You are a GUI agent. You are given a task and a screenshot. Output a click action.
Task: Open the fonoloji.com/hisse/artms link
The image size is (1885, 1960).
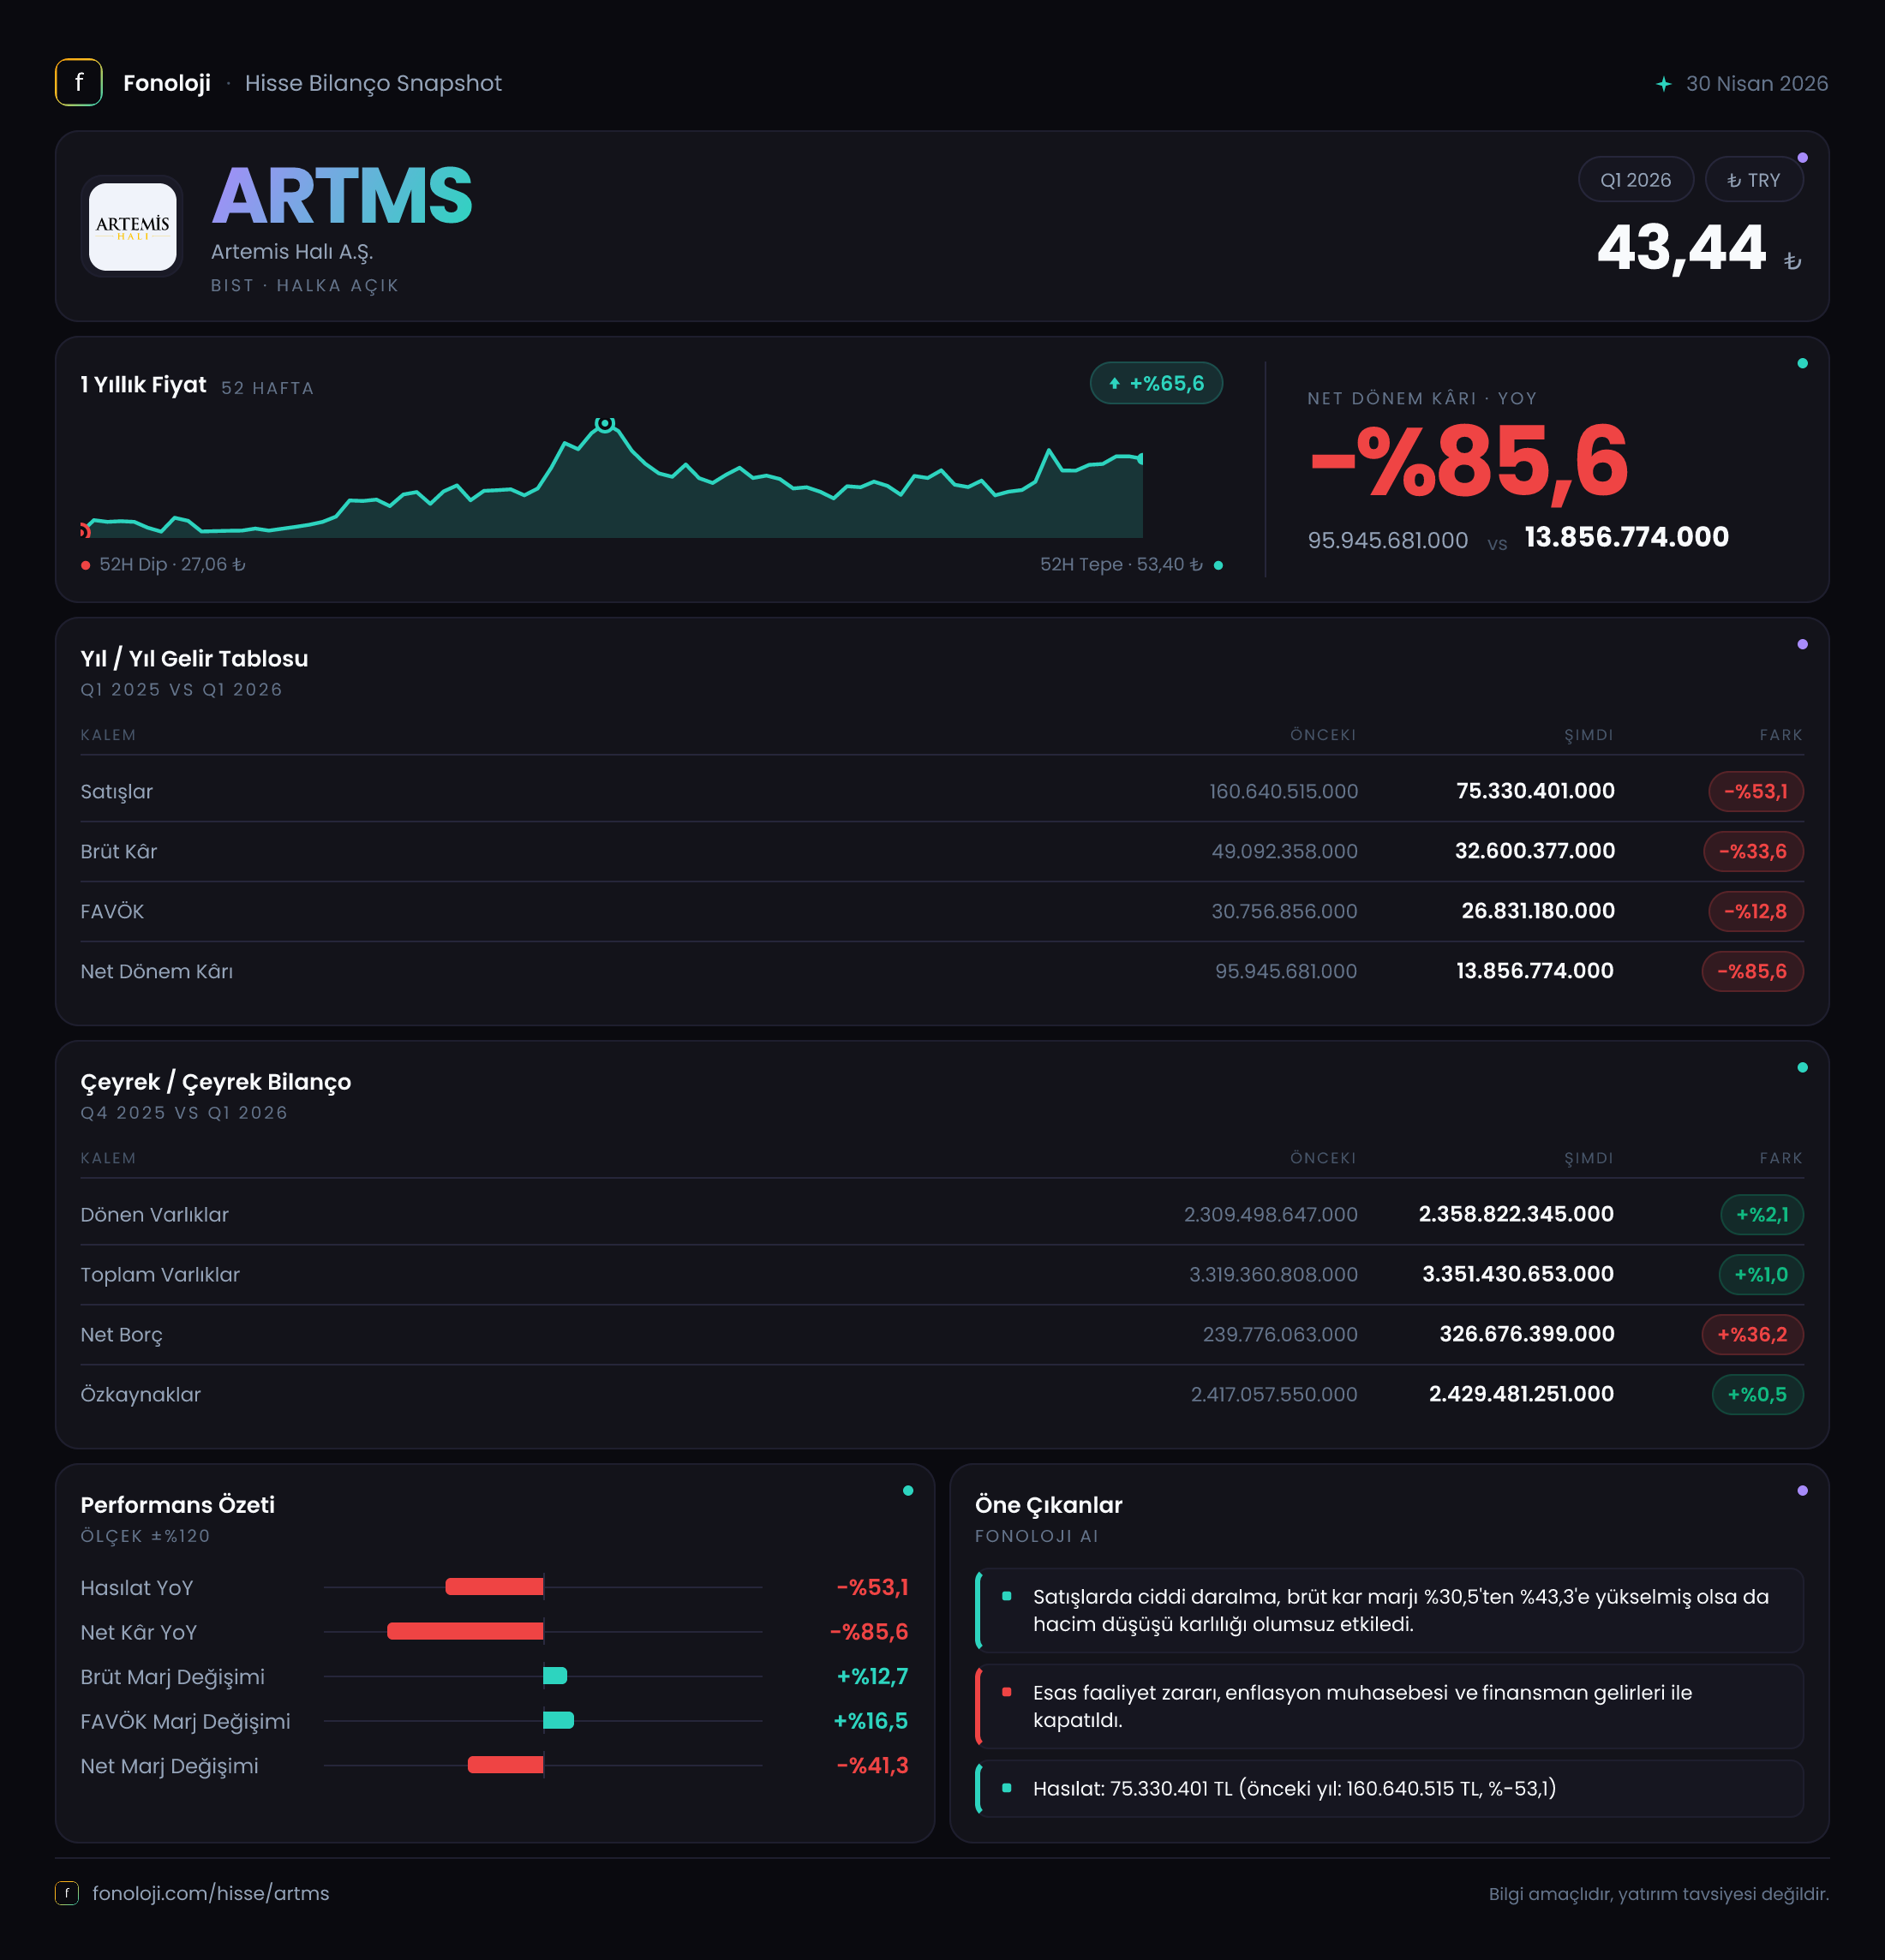[x=211, y=1892]
